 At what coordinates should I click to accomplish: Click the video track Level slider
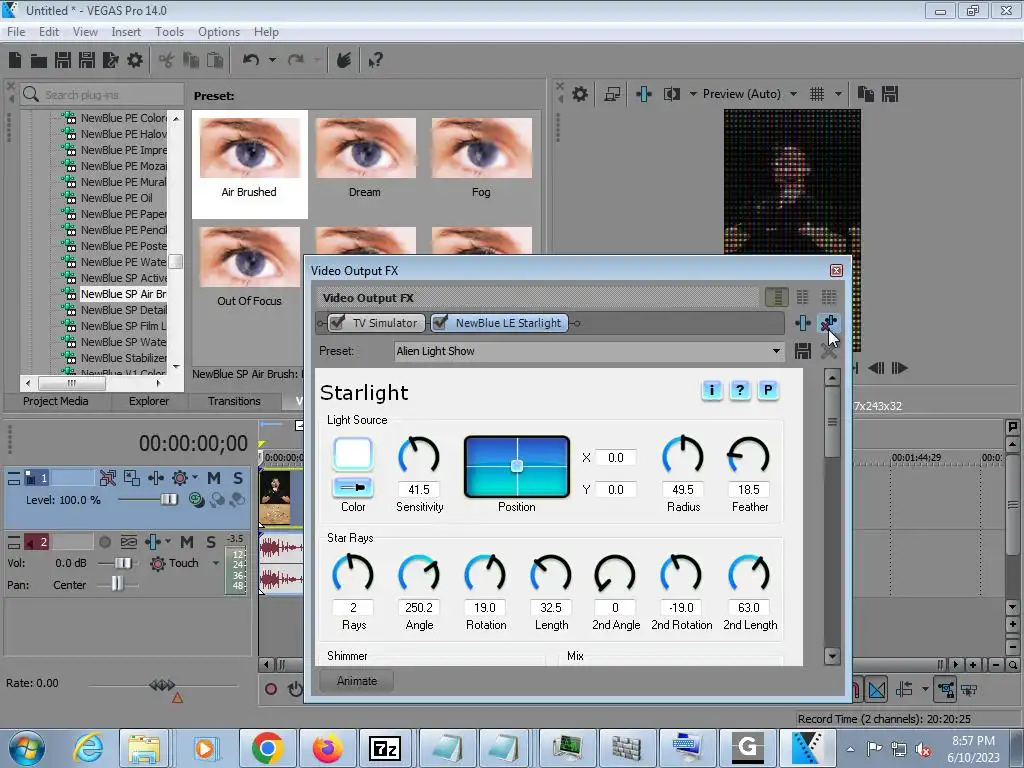point(169,500)
